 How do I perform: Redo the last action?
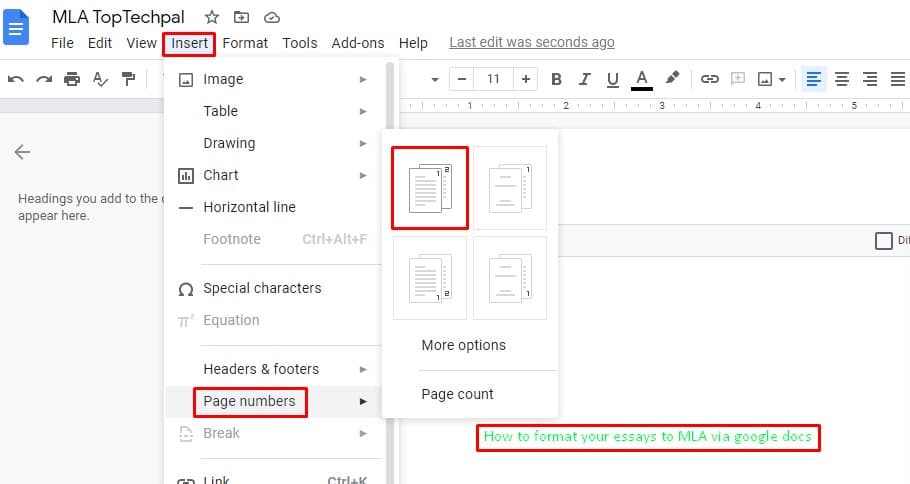point(44,79)
